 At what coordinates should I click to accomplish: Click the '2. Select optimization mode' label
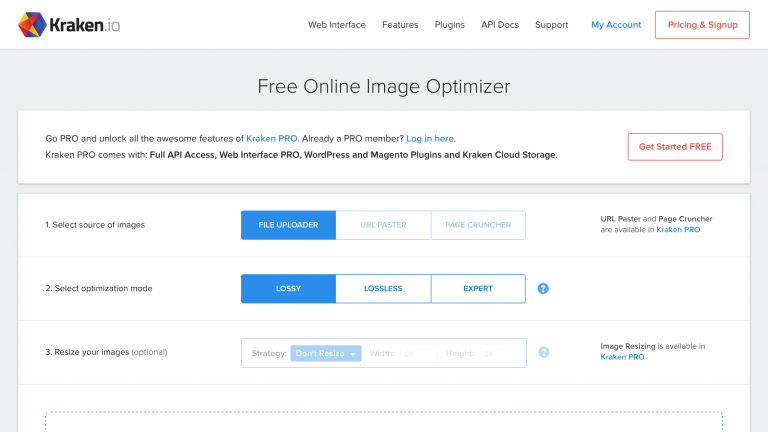pos(98,288)
